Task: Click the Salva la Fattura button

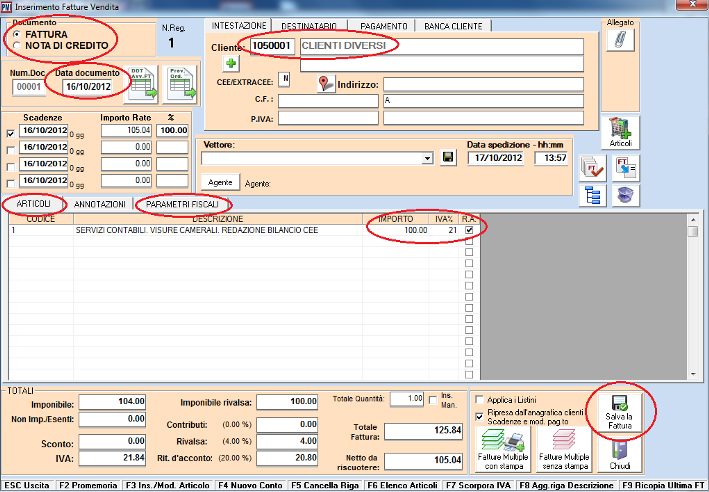Action: 616,412
